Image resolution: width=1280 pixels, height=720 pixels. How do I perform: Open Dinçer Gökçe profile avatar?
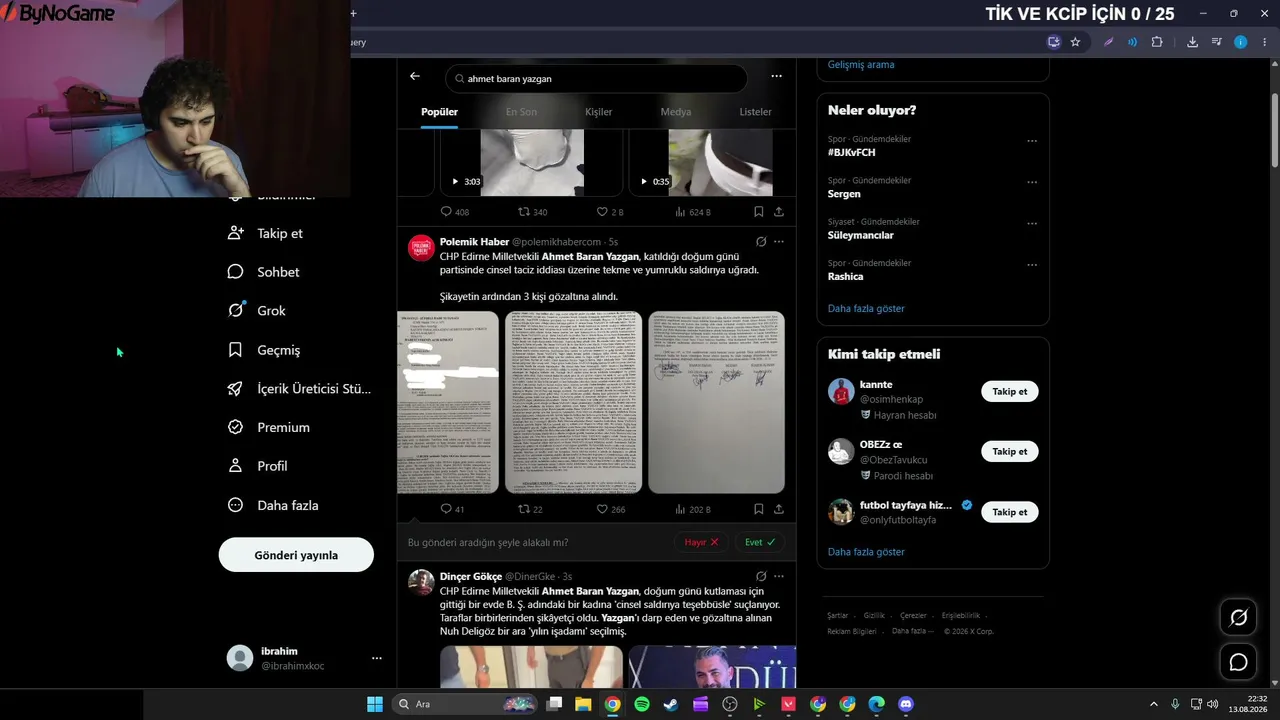pos(421,583)
